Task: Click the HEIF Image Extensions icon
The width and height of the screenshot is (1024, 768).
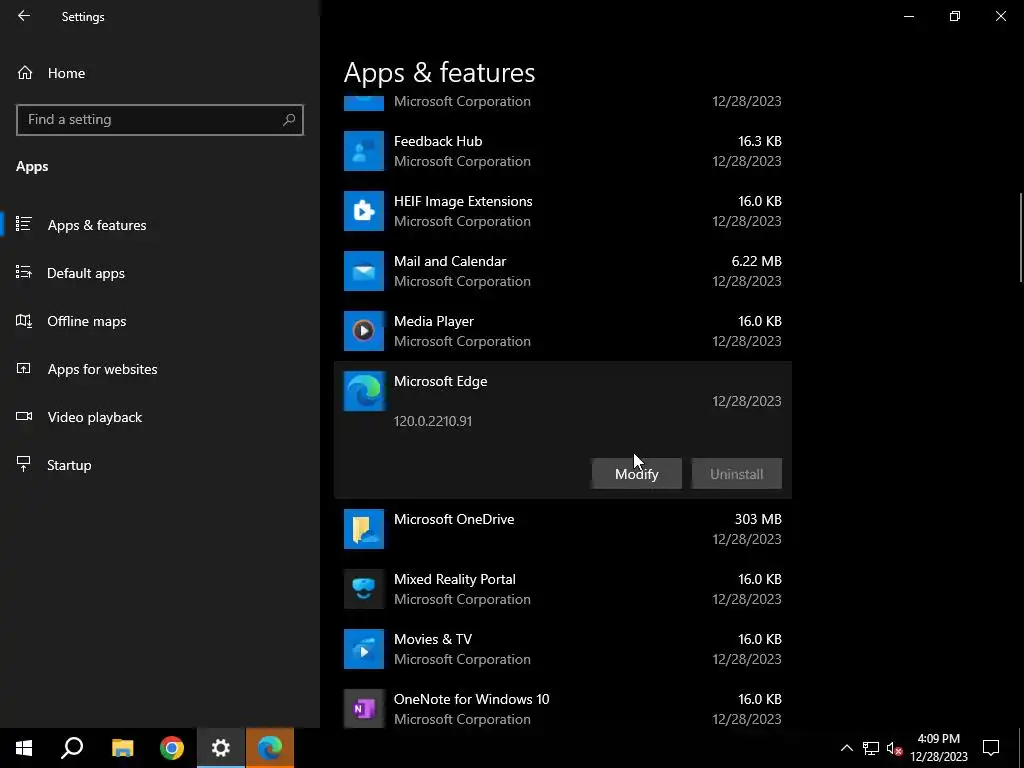Action: coord(364,211)
